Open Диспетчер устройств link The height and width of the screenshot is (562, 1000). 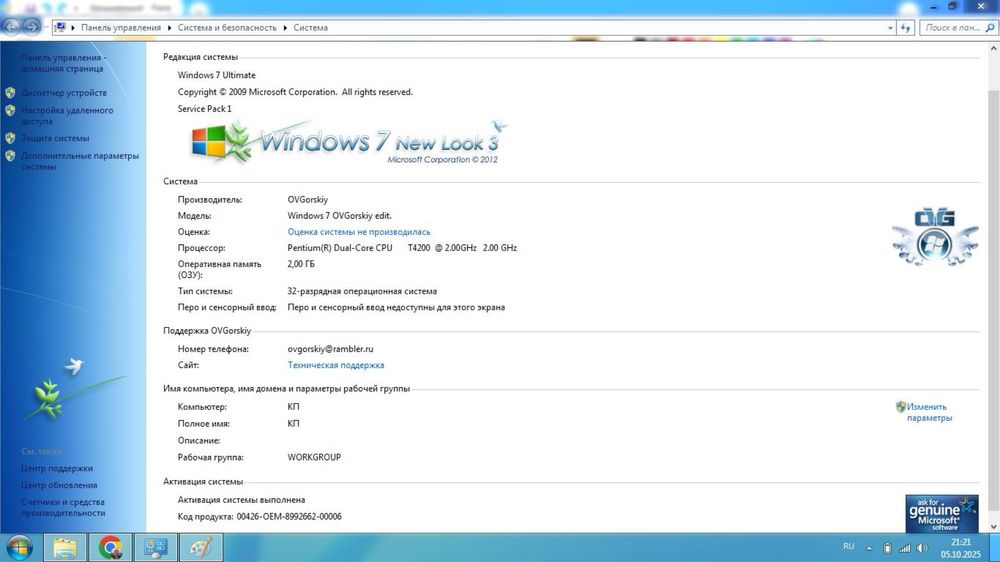[x=64, y=92]
